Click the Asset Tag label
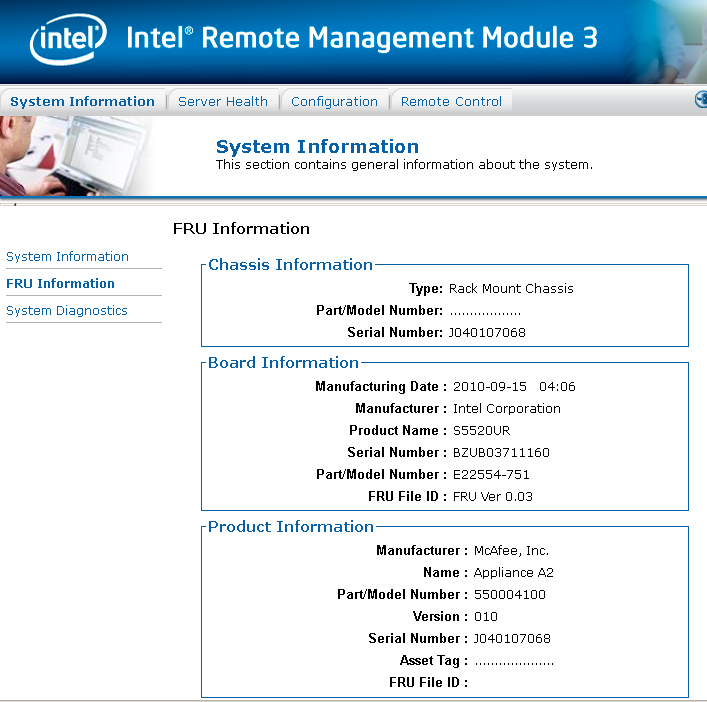This screenshot has height=702, width=707. click(434, 661)
